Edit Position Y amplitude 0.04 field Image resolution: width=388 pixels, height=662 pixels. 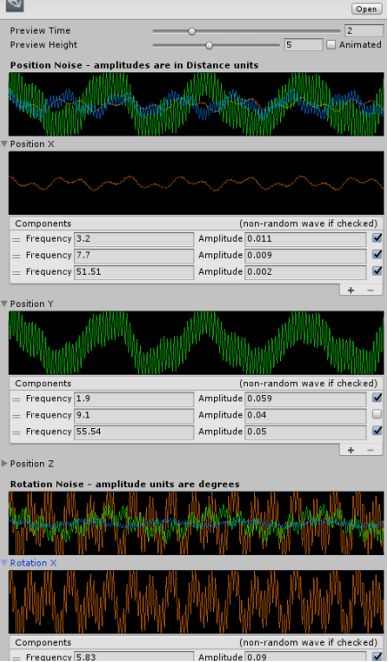tap(305, 415)
